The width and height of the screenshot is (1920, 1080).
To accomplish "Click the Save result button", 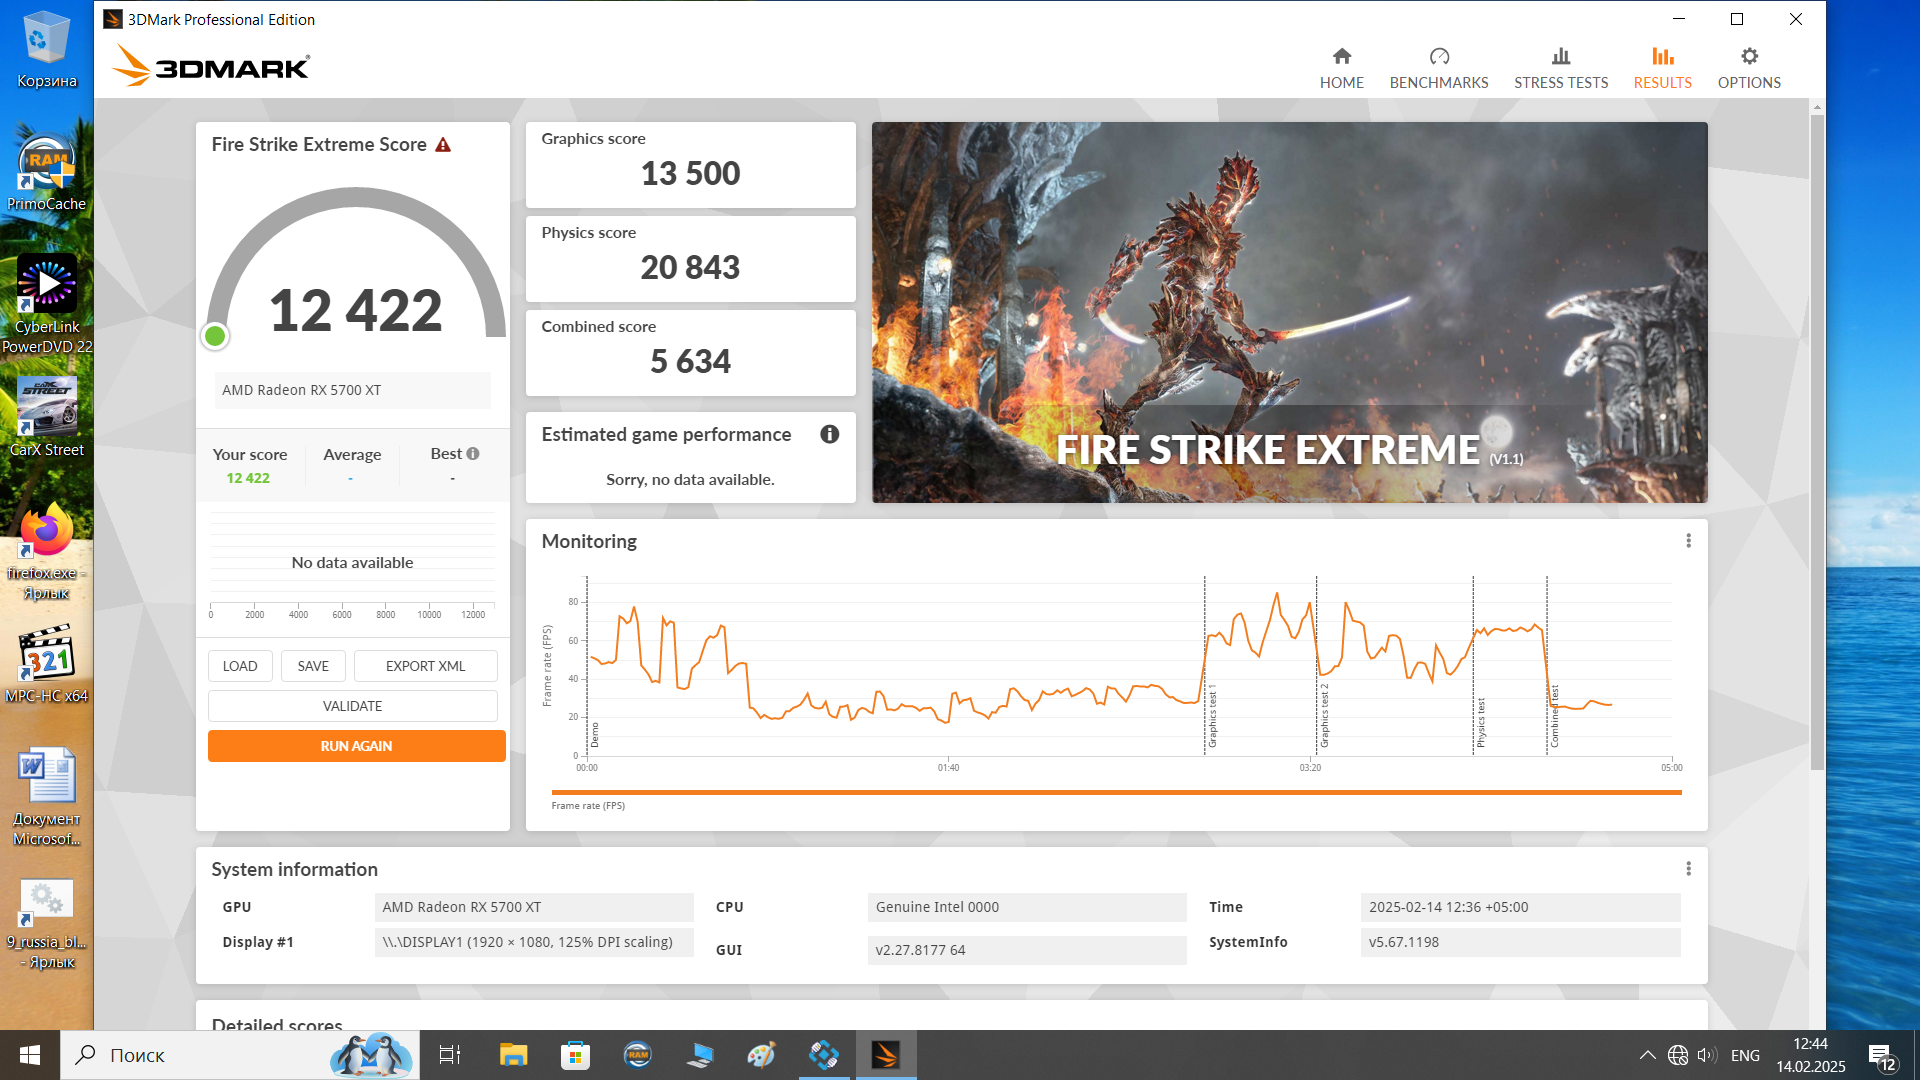I will (x=313, y=666).
